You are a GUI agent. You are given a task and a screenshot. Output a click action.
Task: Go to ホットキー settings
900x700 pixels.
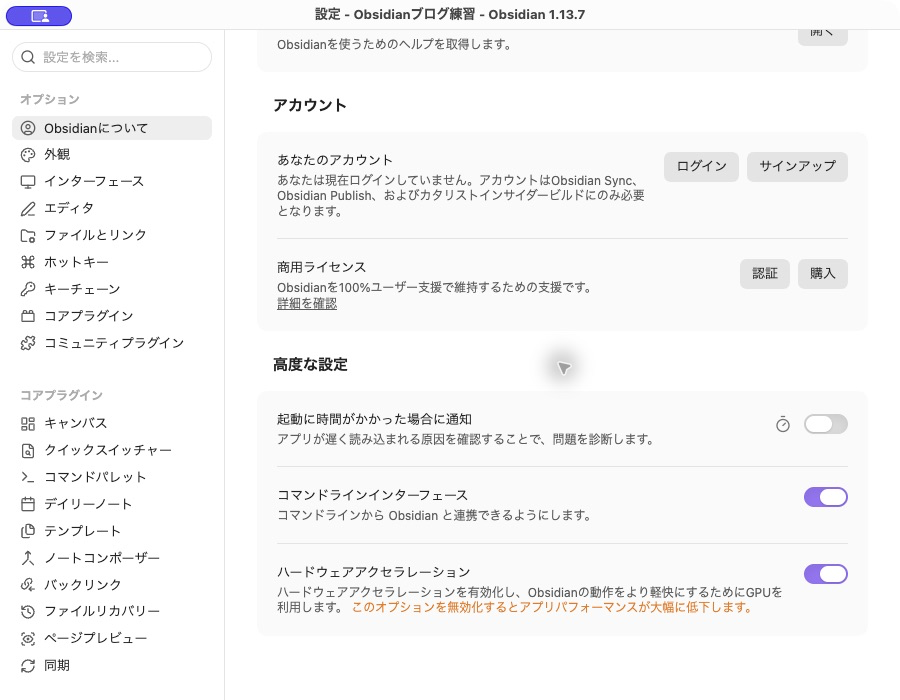pos(112,262)
